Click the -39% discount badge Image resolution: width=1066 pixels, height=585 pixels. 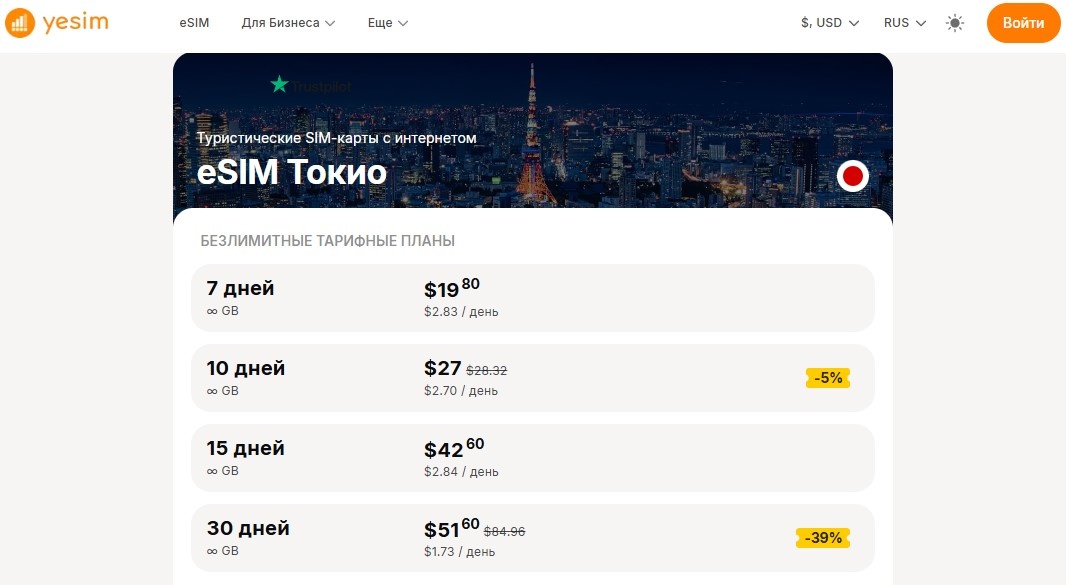[x=823, y=538]
